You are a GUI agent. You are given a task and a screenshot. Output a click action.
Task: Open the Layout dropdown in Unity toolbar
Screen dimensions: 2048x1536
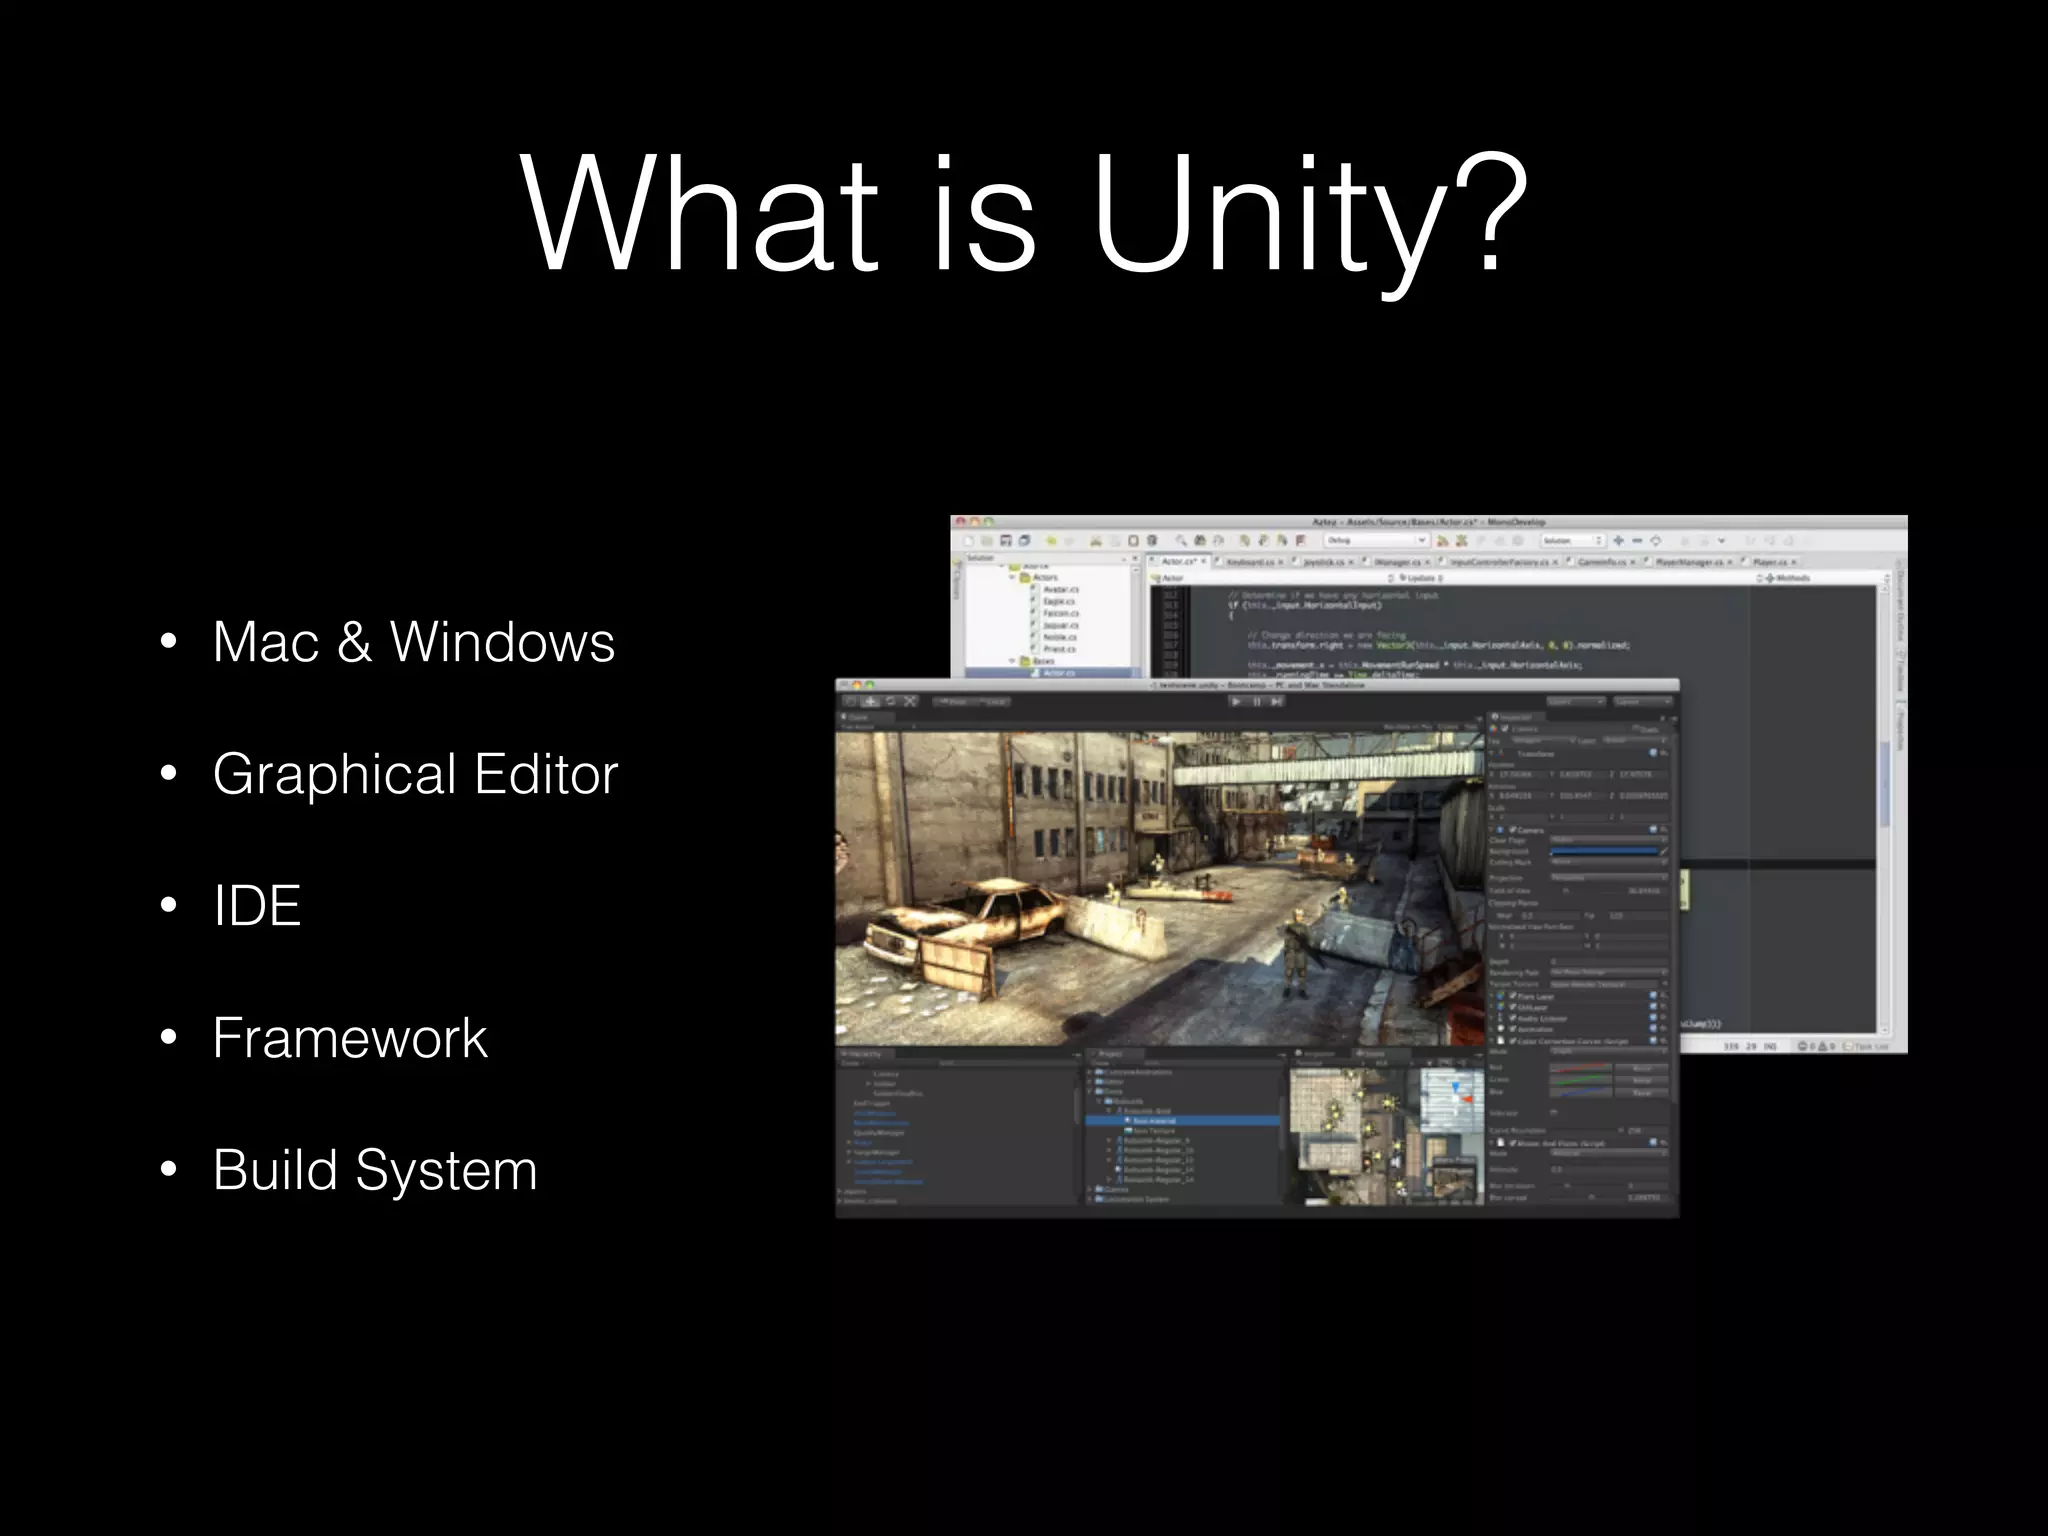[1642, 701]
